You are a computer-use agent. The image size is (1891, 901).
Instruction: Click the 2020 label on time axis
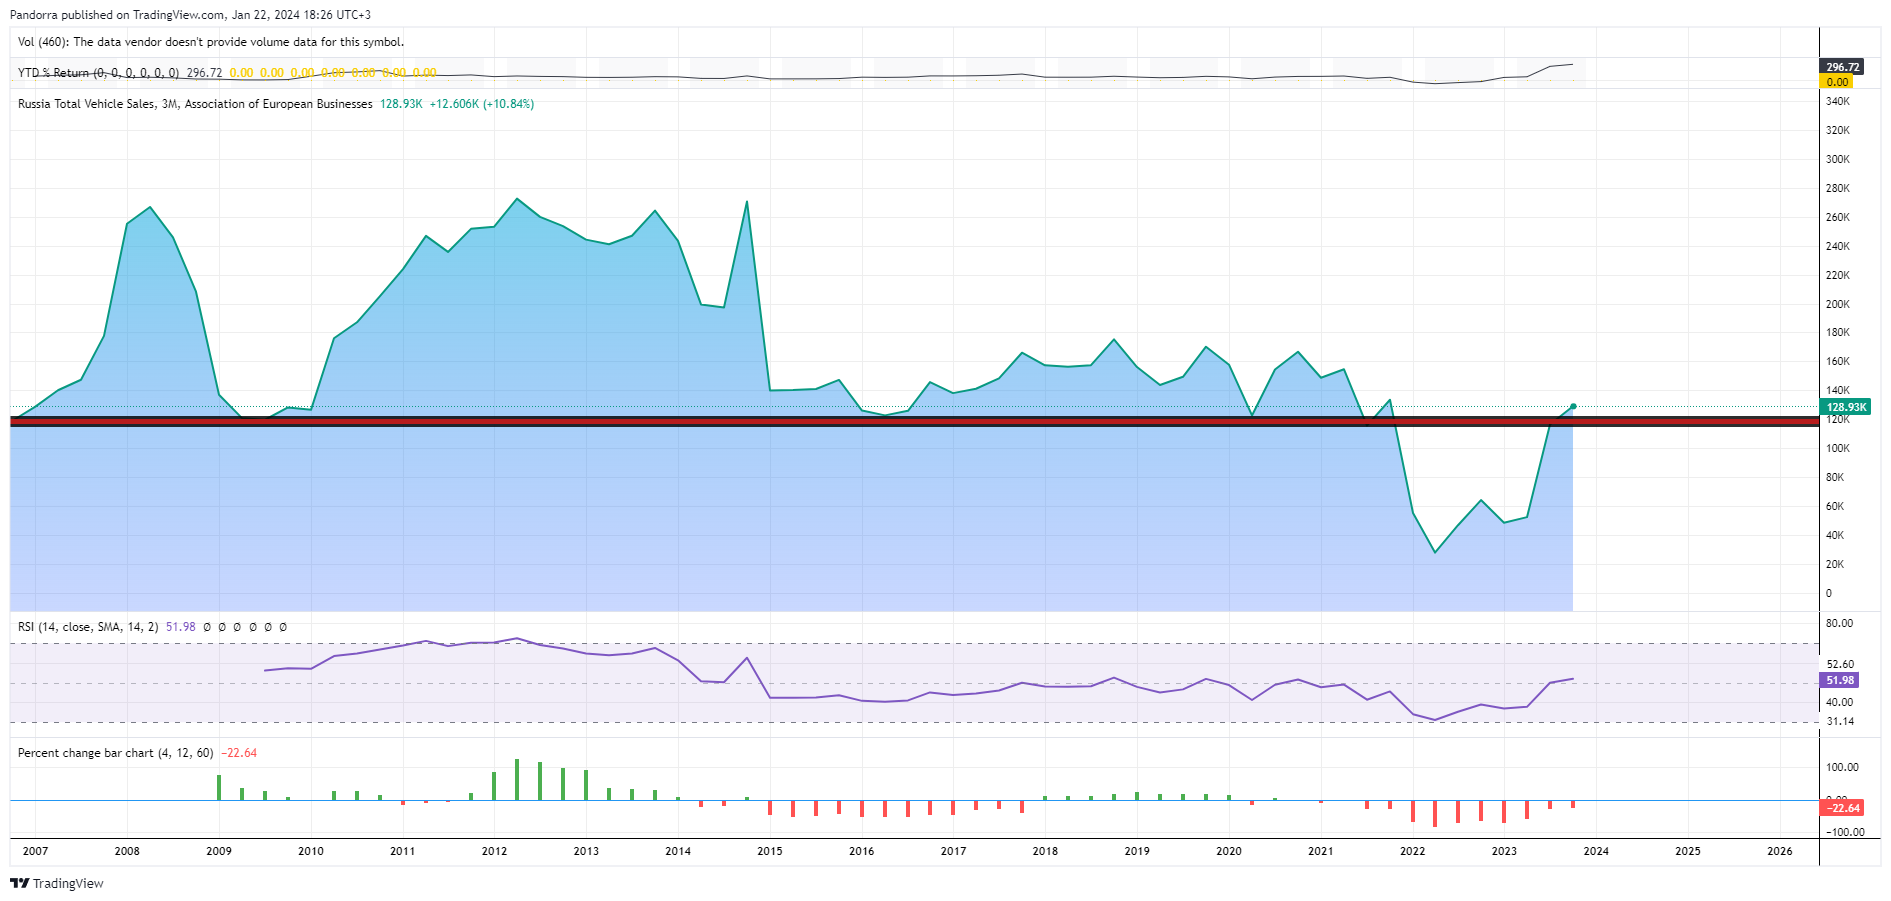coord(1229,851)
